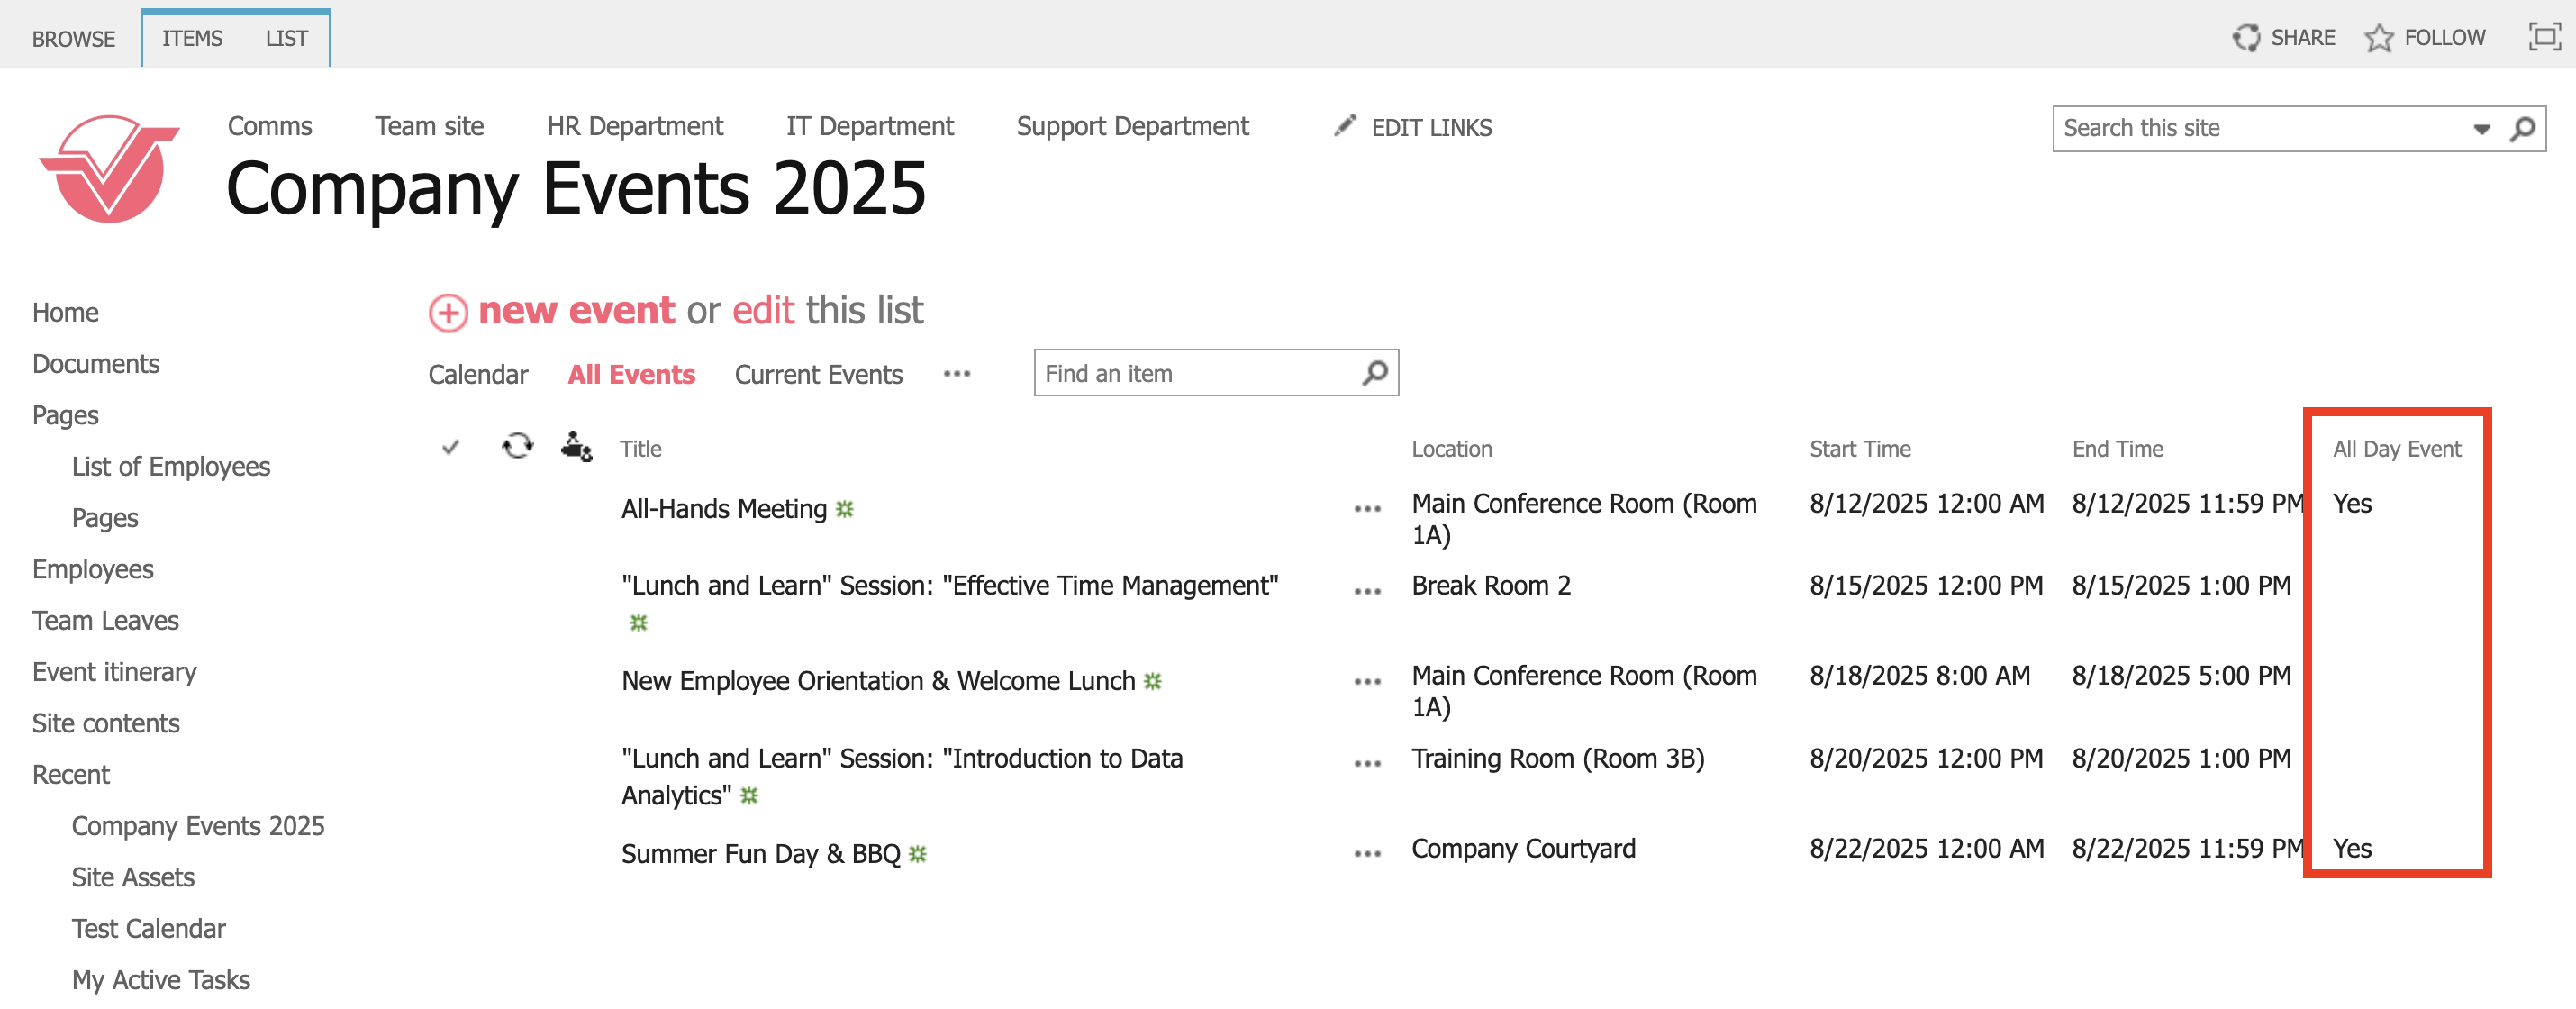Open the ellipsis menu for All-Hands Meeting

[1366, 509]
